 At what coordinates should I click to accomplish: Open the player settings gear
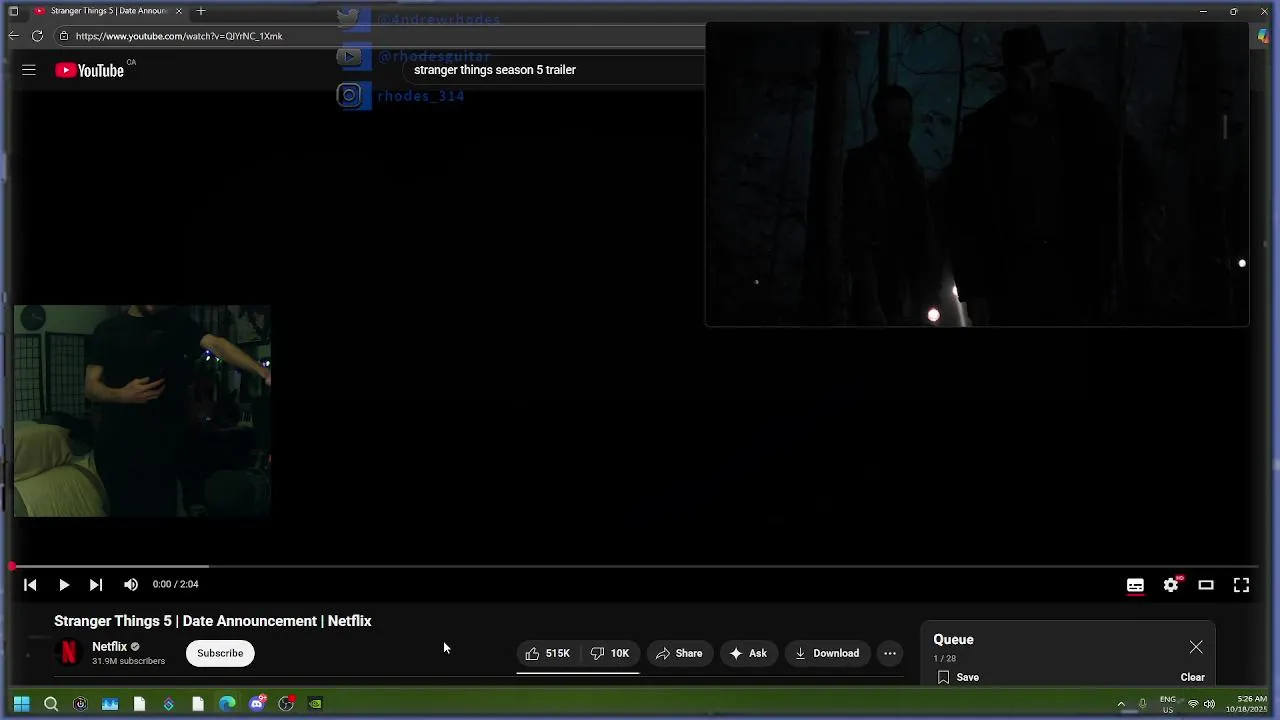1171,586
